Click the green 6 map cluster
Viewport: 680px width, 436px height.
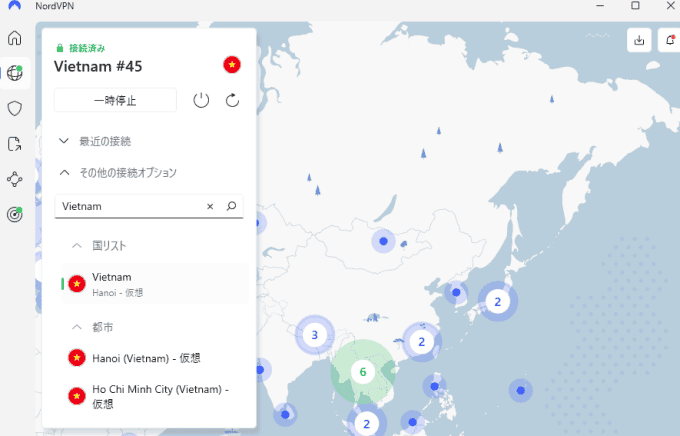click(x=363, y=372)
